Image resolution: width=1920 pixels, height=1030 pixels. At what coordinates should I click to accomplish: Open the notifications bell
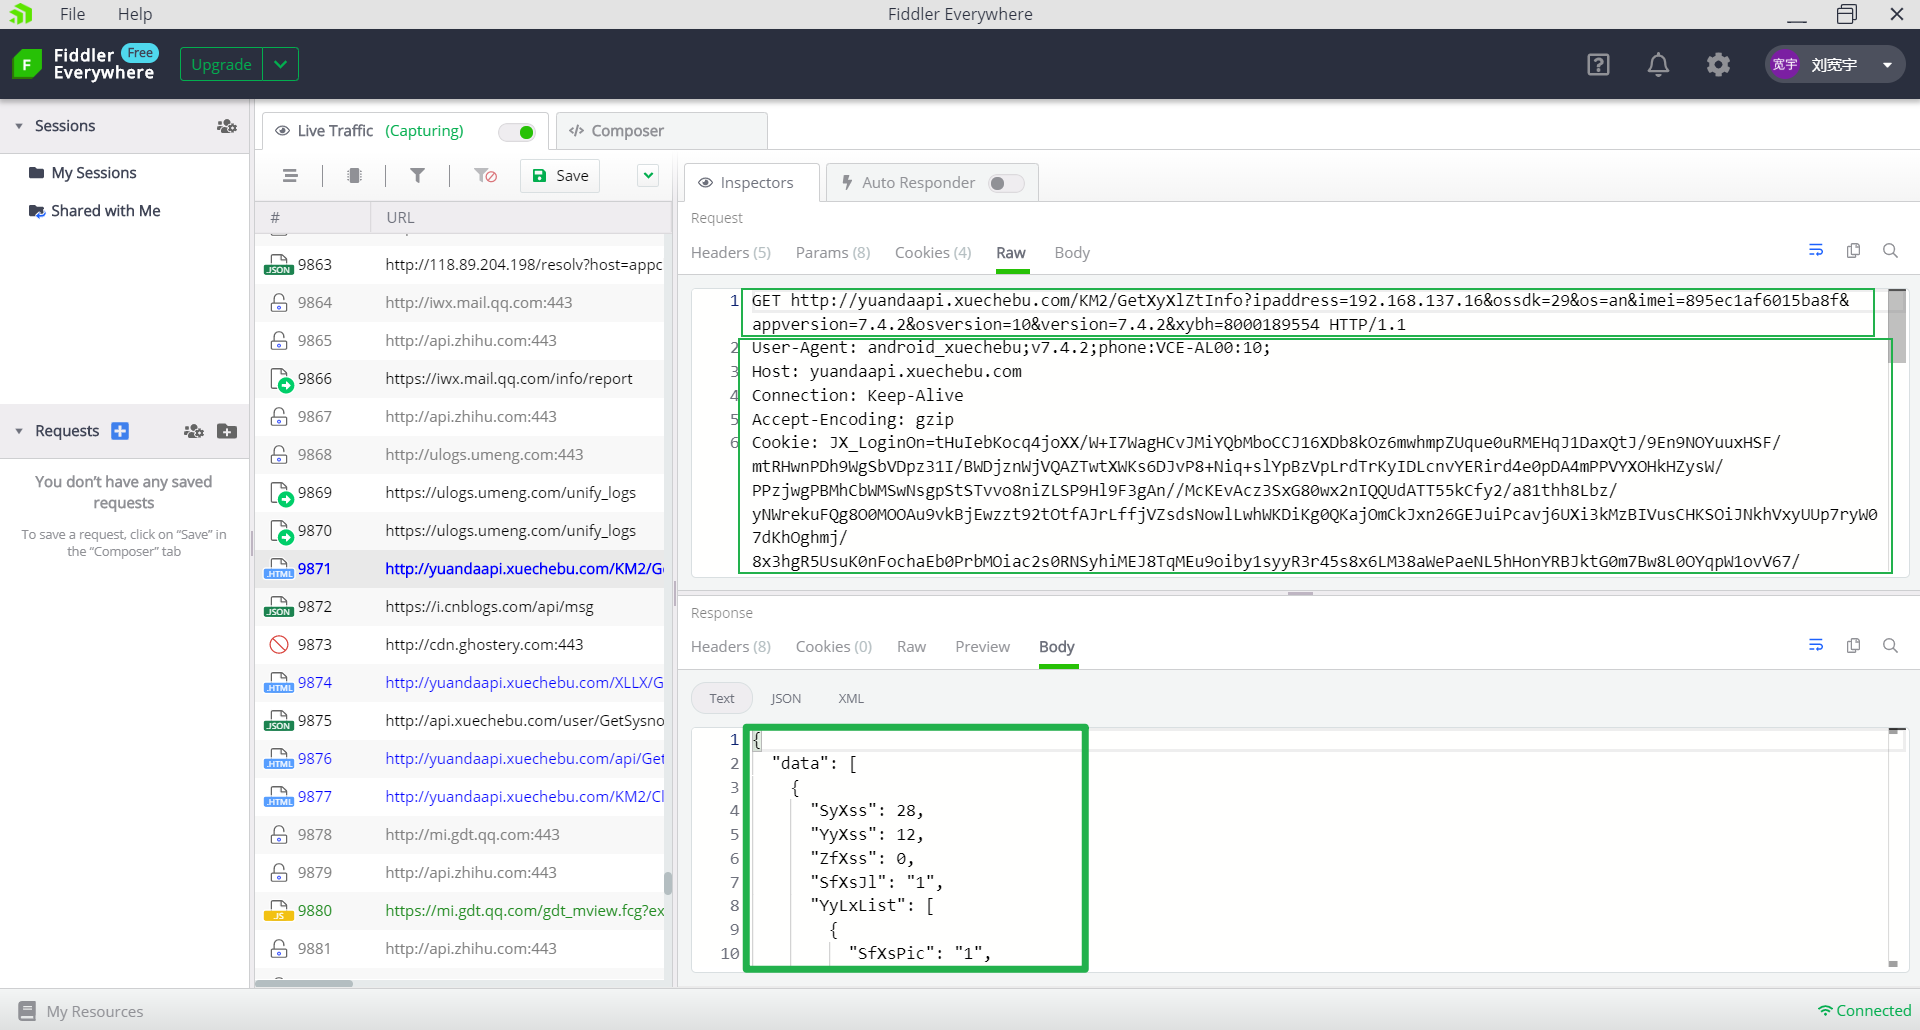(x=1658, y=65)
